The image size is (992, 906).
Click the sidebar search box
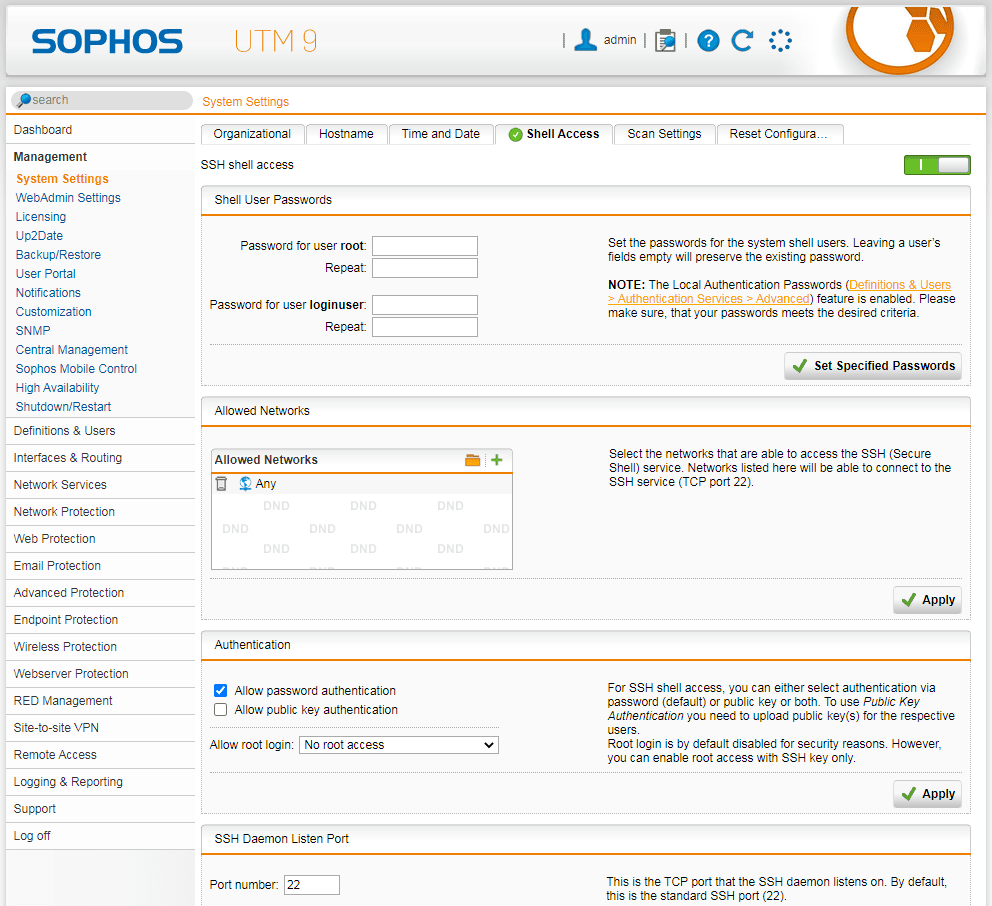pyautogui.click(x=102, y=100)
